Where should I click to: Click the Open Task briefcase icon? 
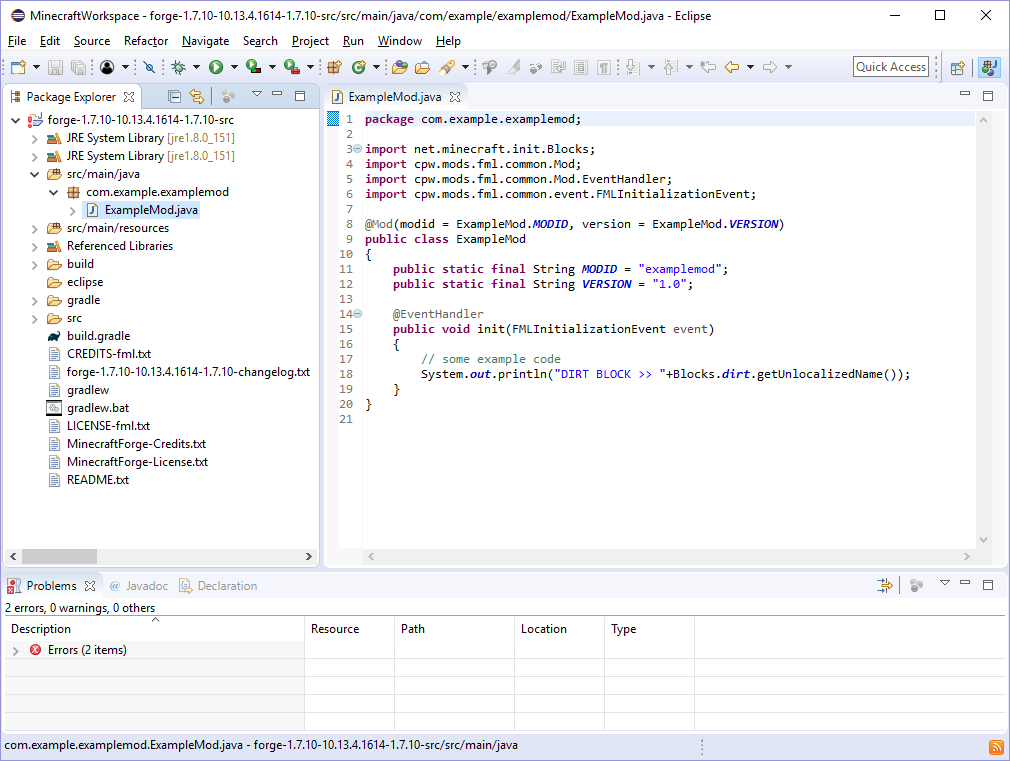click(423, 67)
